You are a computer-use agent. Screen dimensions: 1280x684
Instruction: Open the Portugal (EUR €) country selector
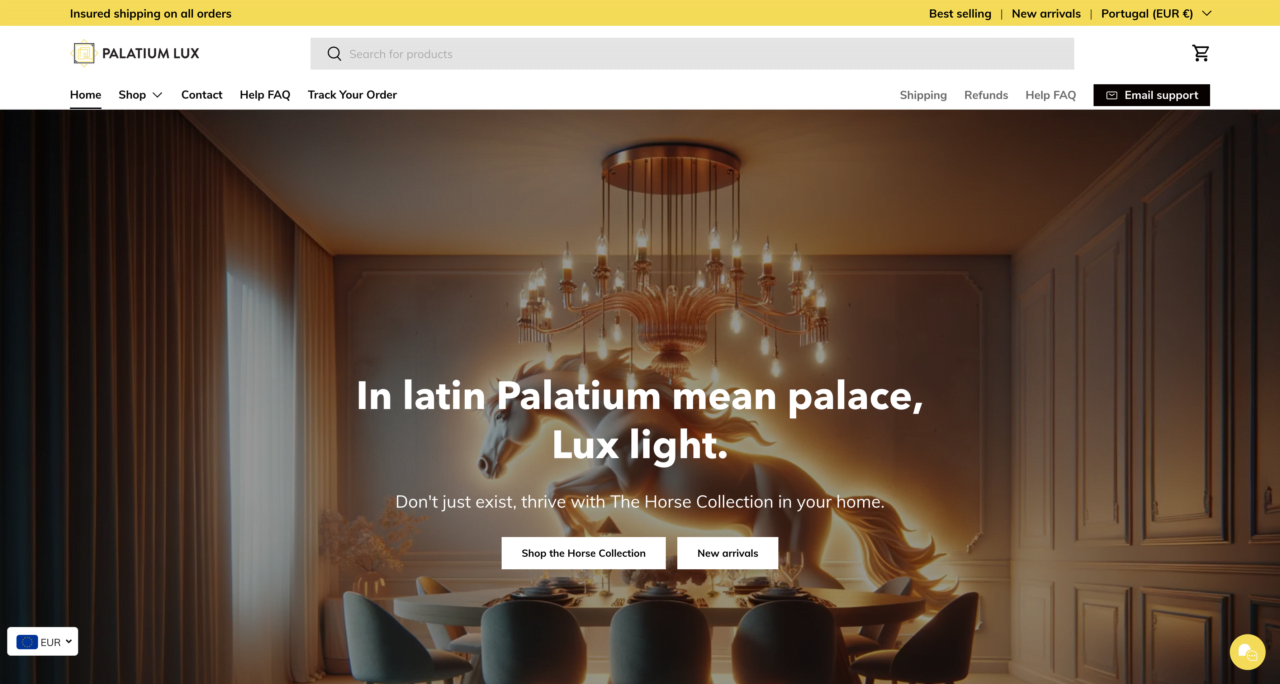point(1156,14)
